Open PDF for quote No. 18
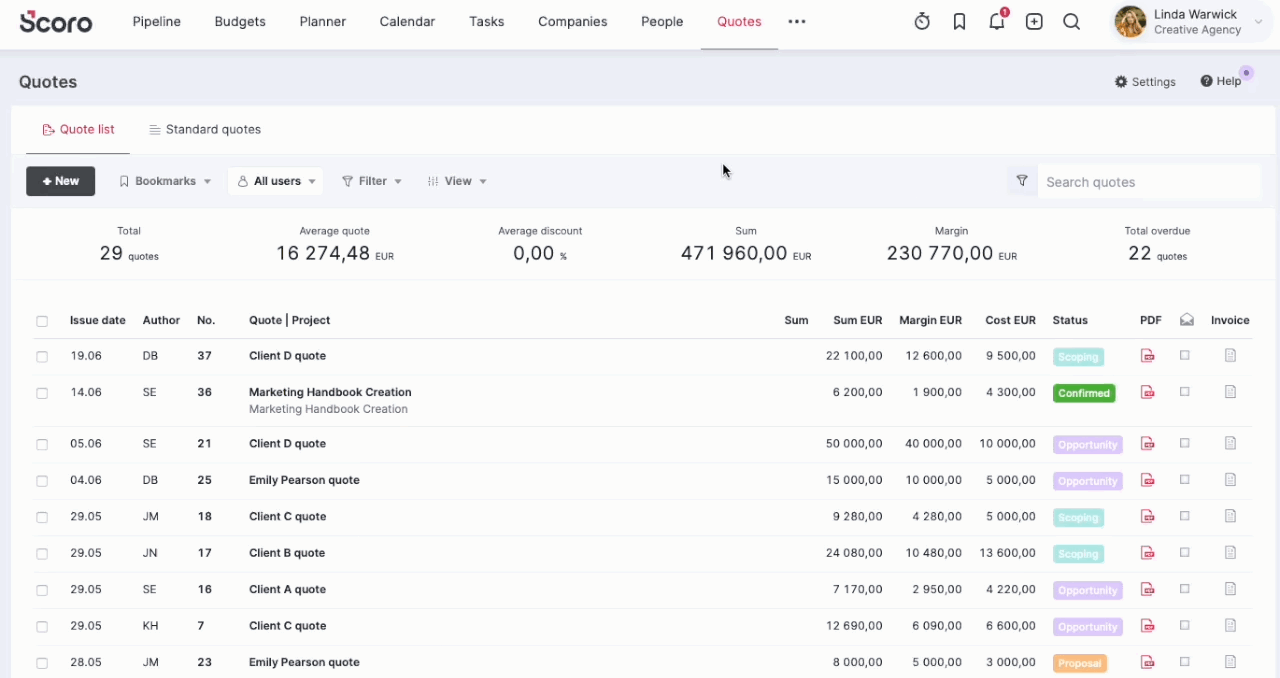The image size is (1280, 678). (1148, 517)
